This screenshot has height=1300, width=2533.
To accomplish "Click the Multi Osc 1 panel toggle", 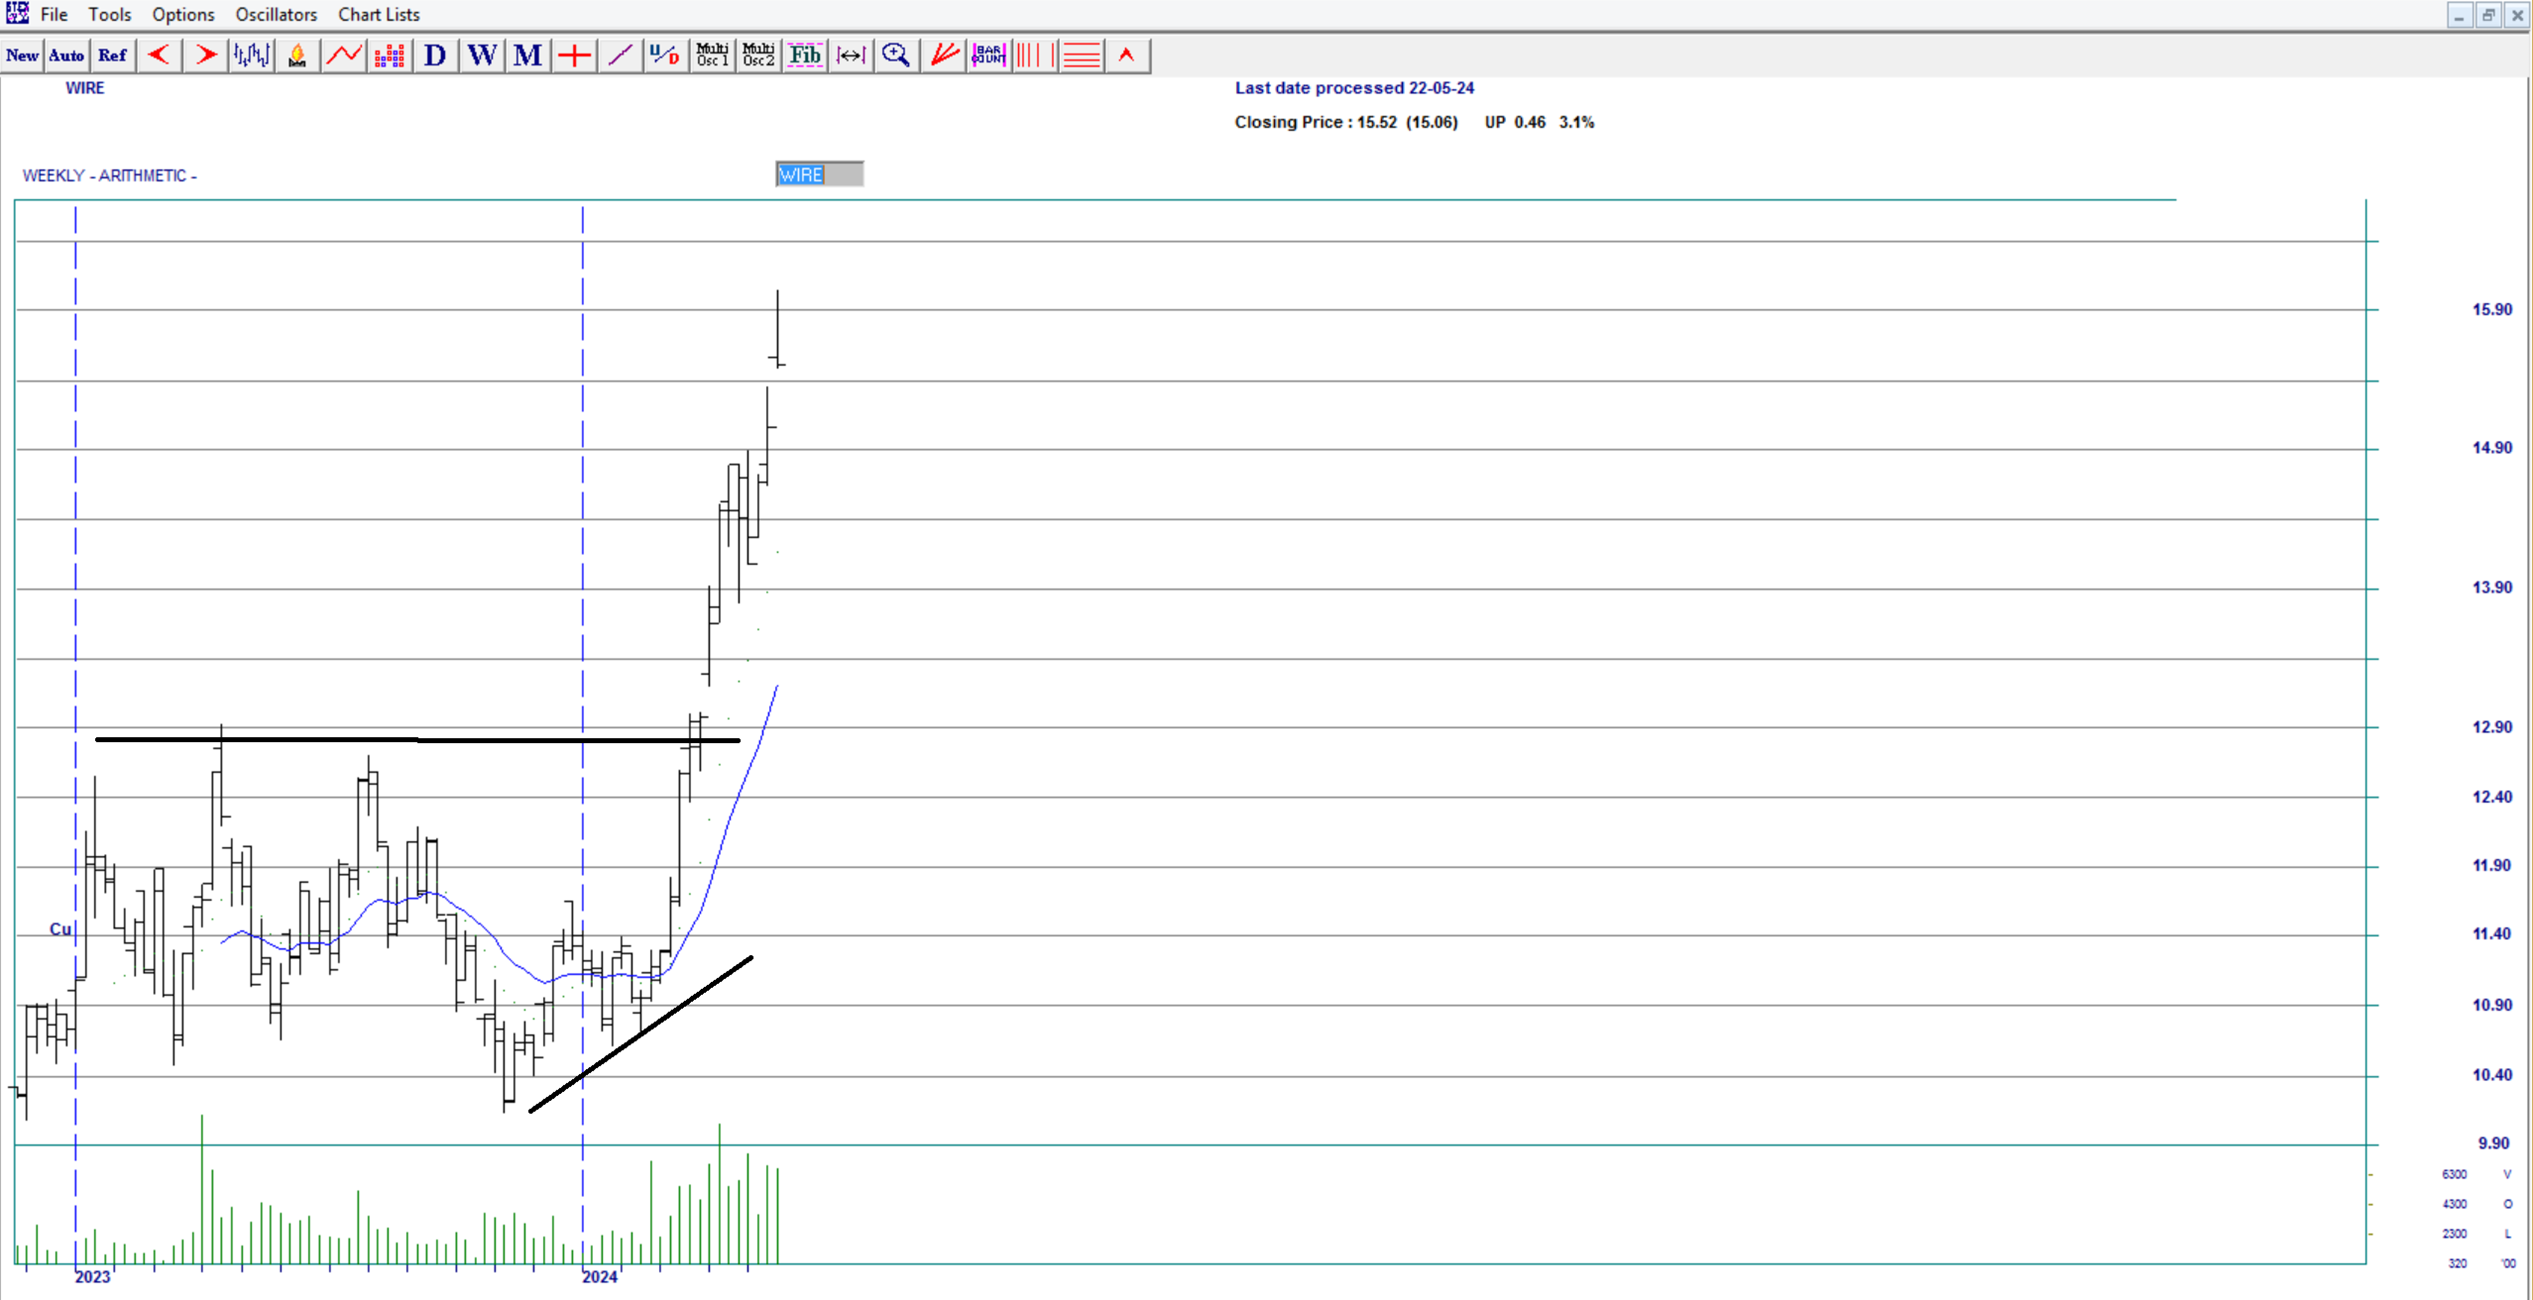I will [x=712, y=55].
